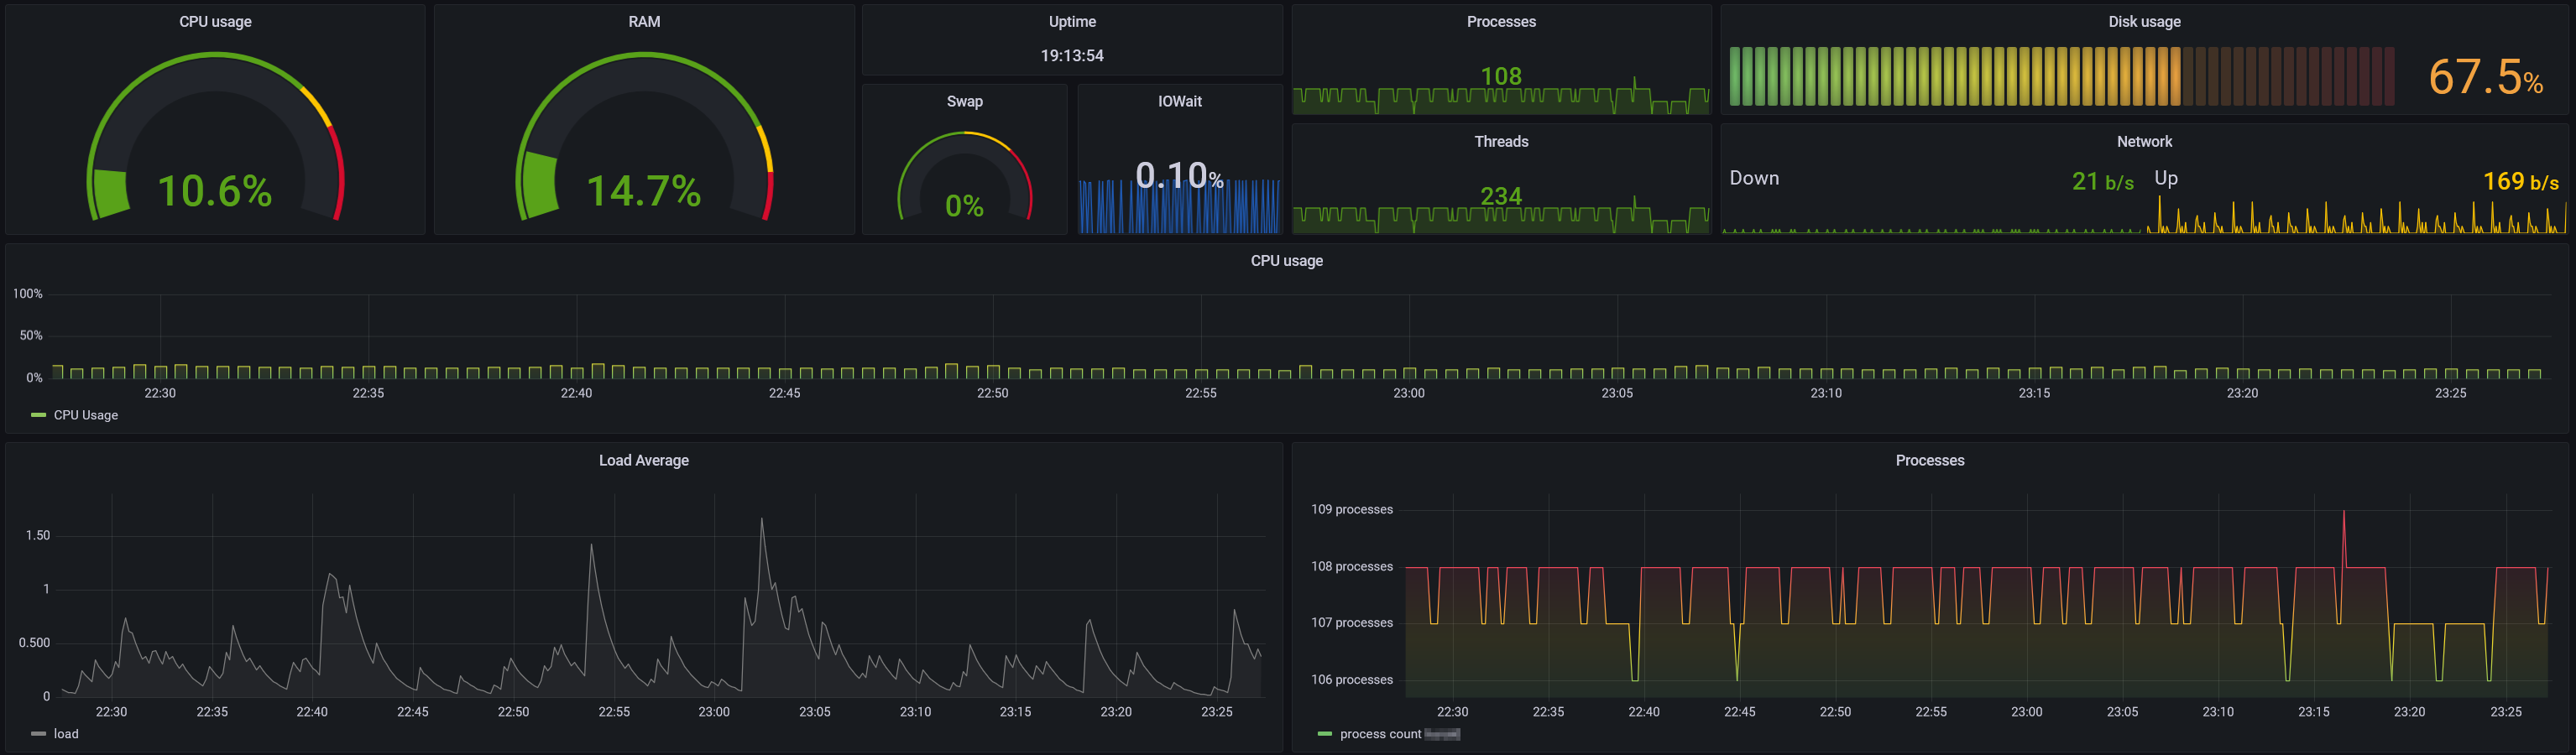Image resolution: width=2576 pixels, height=755 pixels.
Task: Toggle the CPU Usage legend series
Action: tap(85, 415)
